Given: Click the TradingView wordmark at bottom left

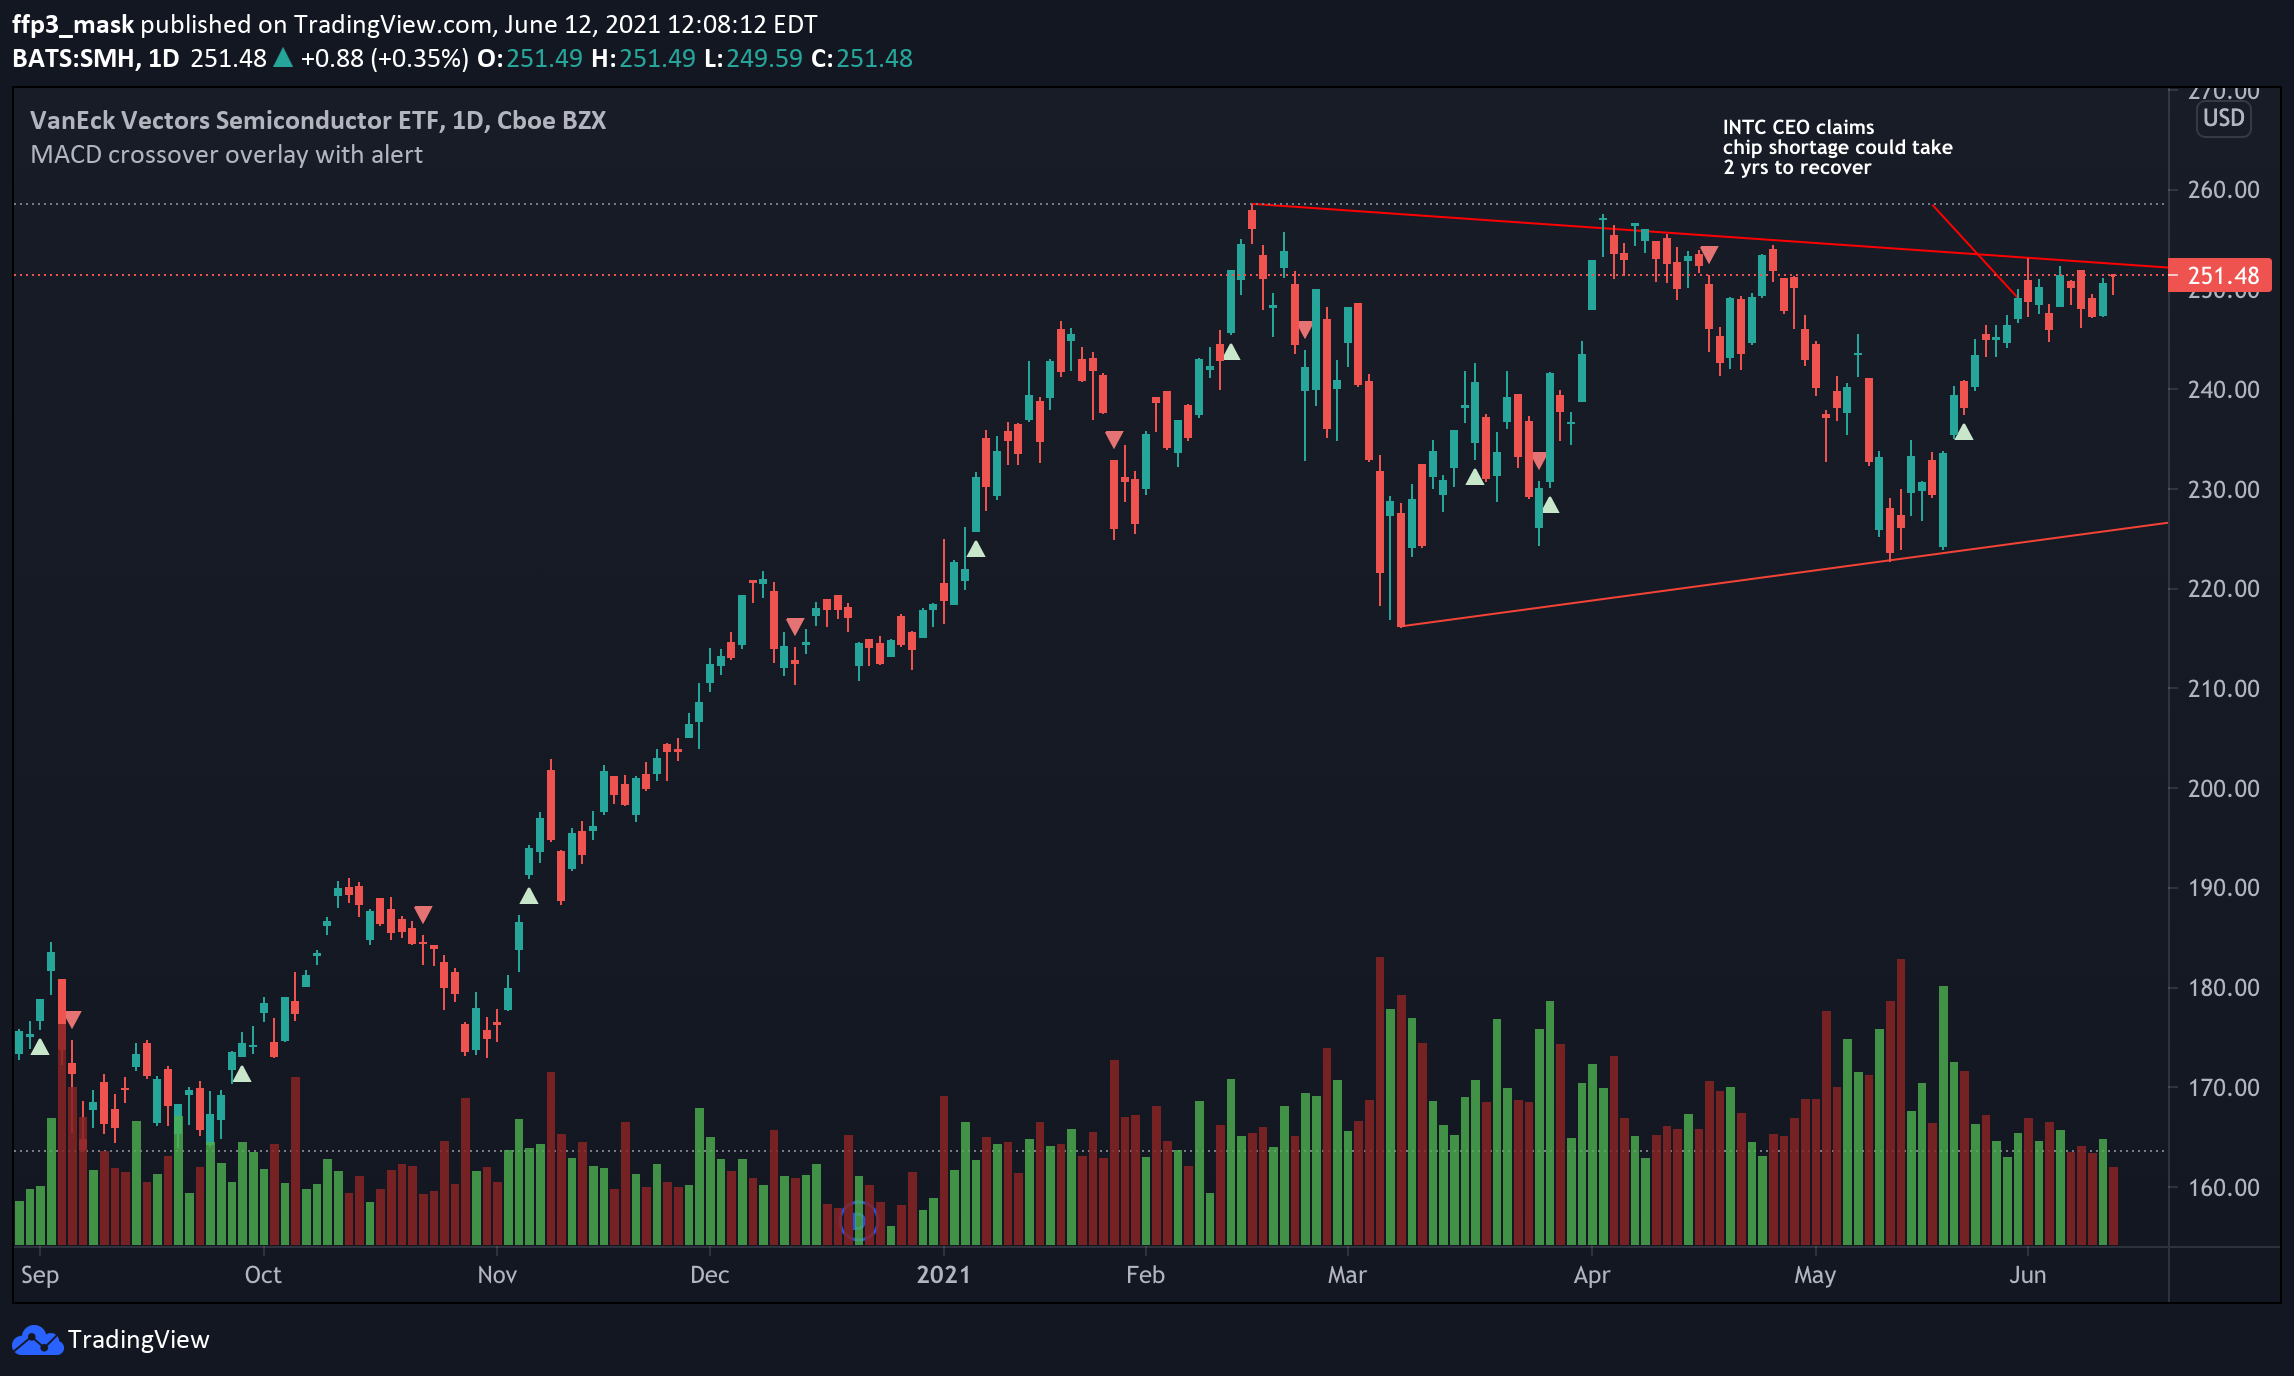Looking at the screenshot, I should coord(138,1340).
